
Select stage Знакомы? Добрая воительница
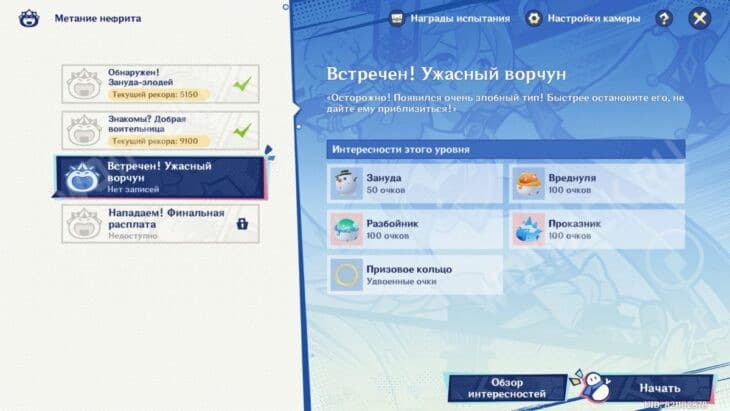(160, 130)
